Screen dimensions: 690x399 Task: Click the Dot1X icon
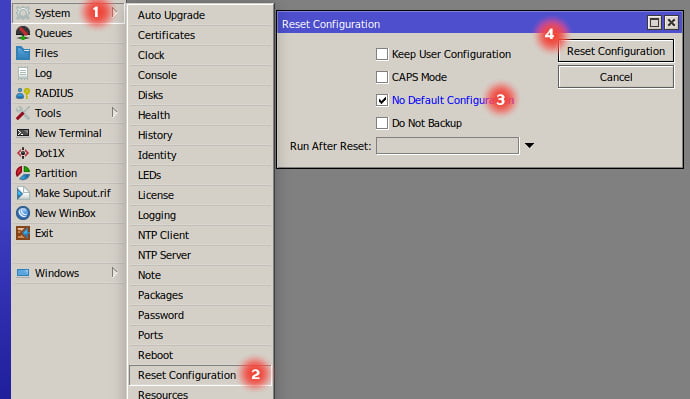pos(23,153)
